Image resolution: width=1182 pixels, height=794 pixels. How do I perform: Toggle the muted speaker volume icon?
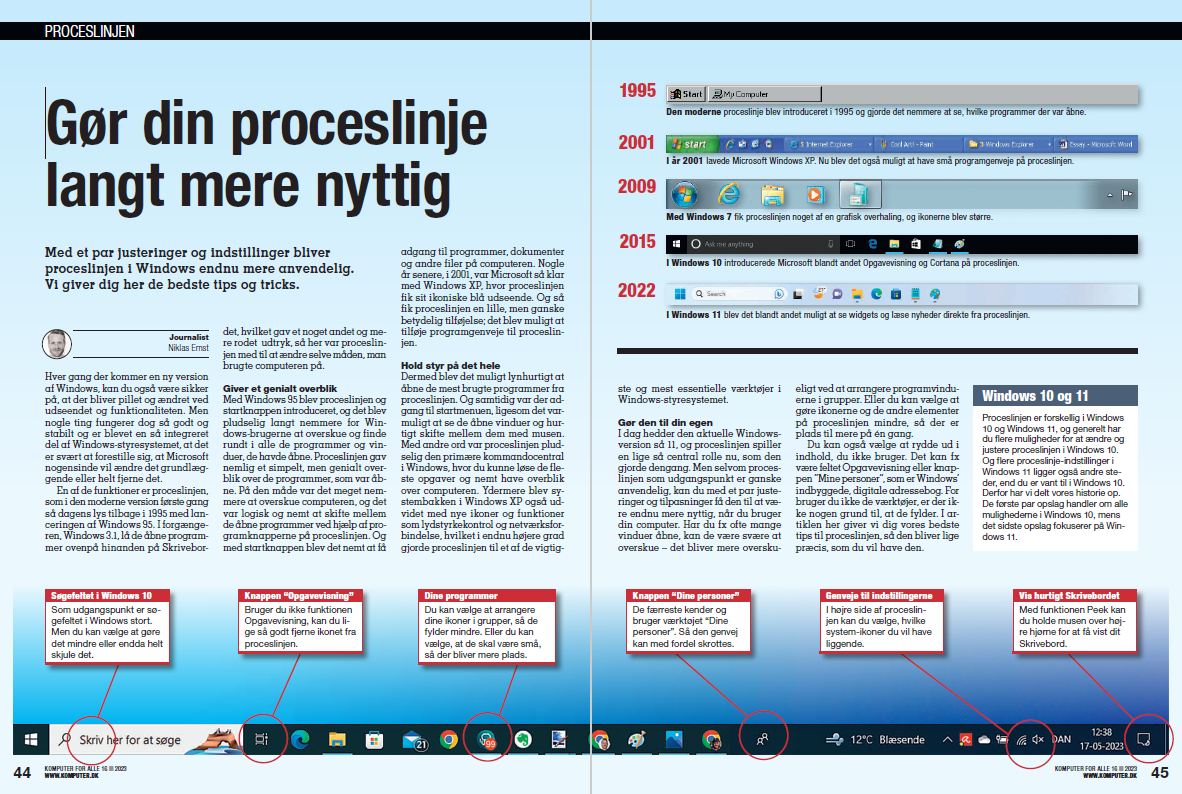click(1038, 740)
